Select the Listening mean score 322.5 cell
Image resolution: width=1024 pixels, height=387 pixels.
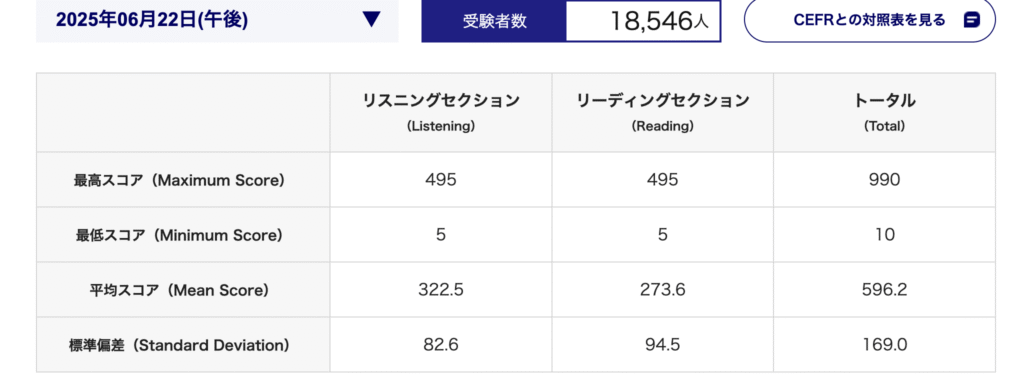(441, 289)
